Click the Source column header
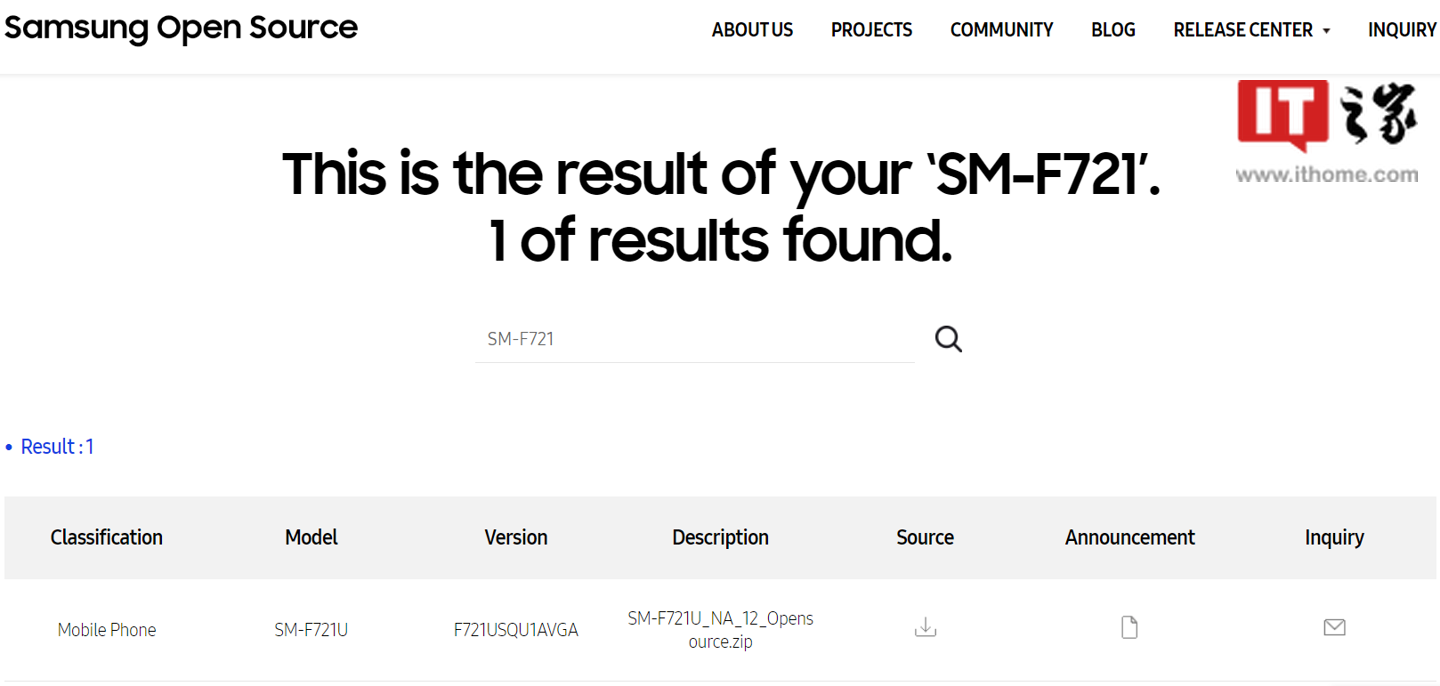The height and width of the screenshot is (686, 1440). click(925, 537)
